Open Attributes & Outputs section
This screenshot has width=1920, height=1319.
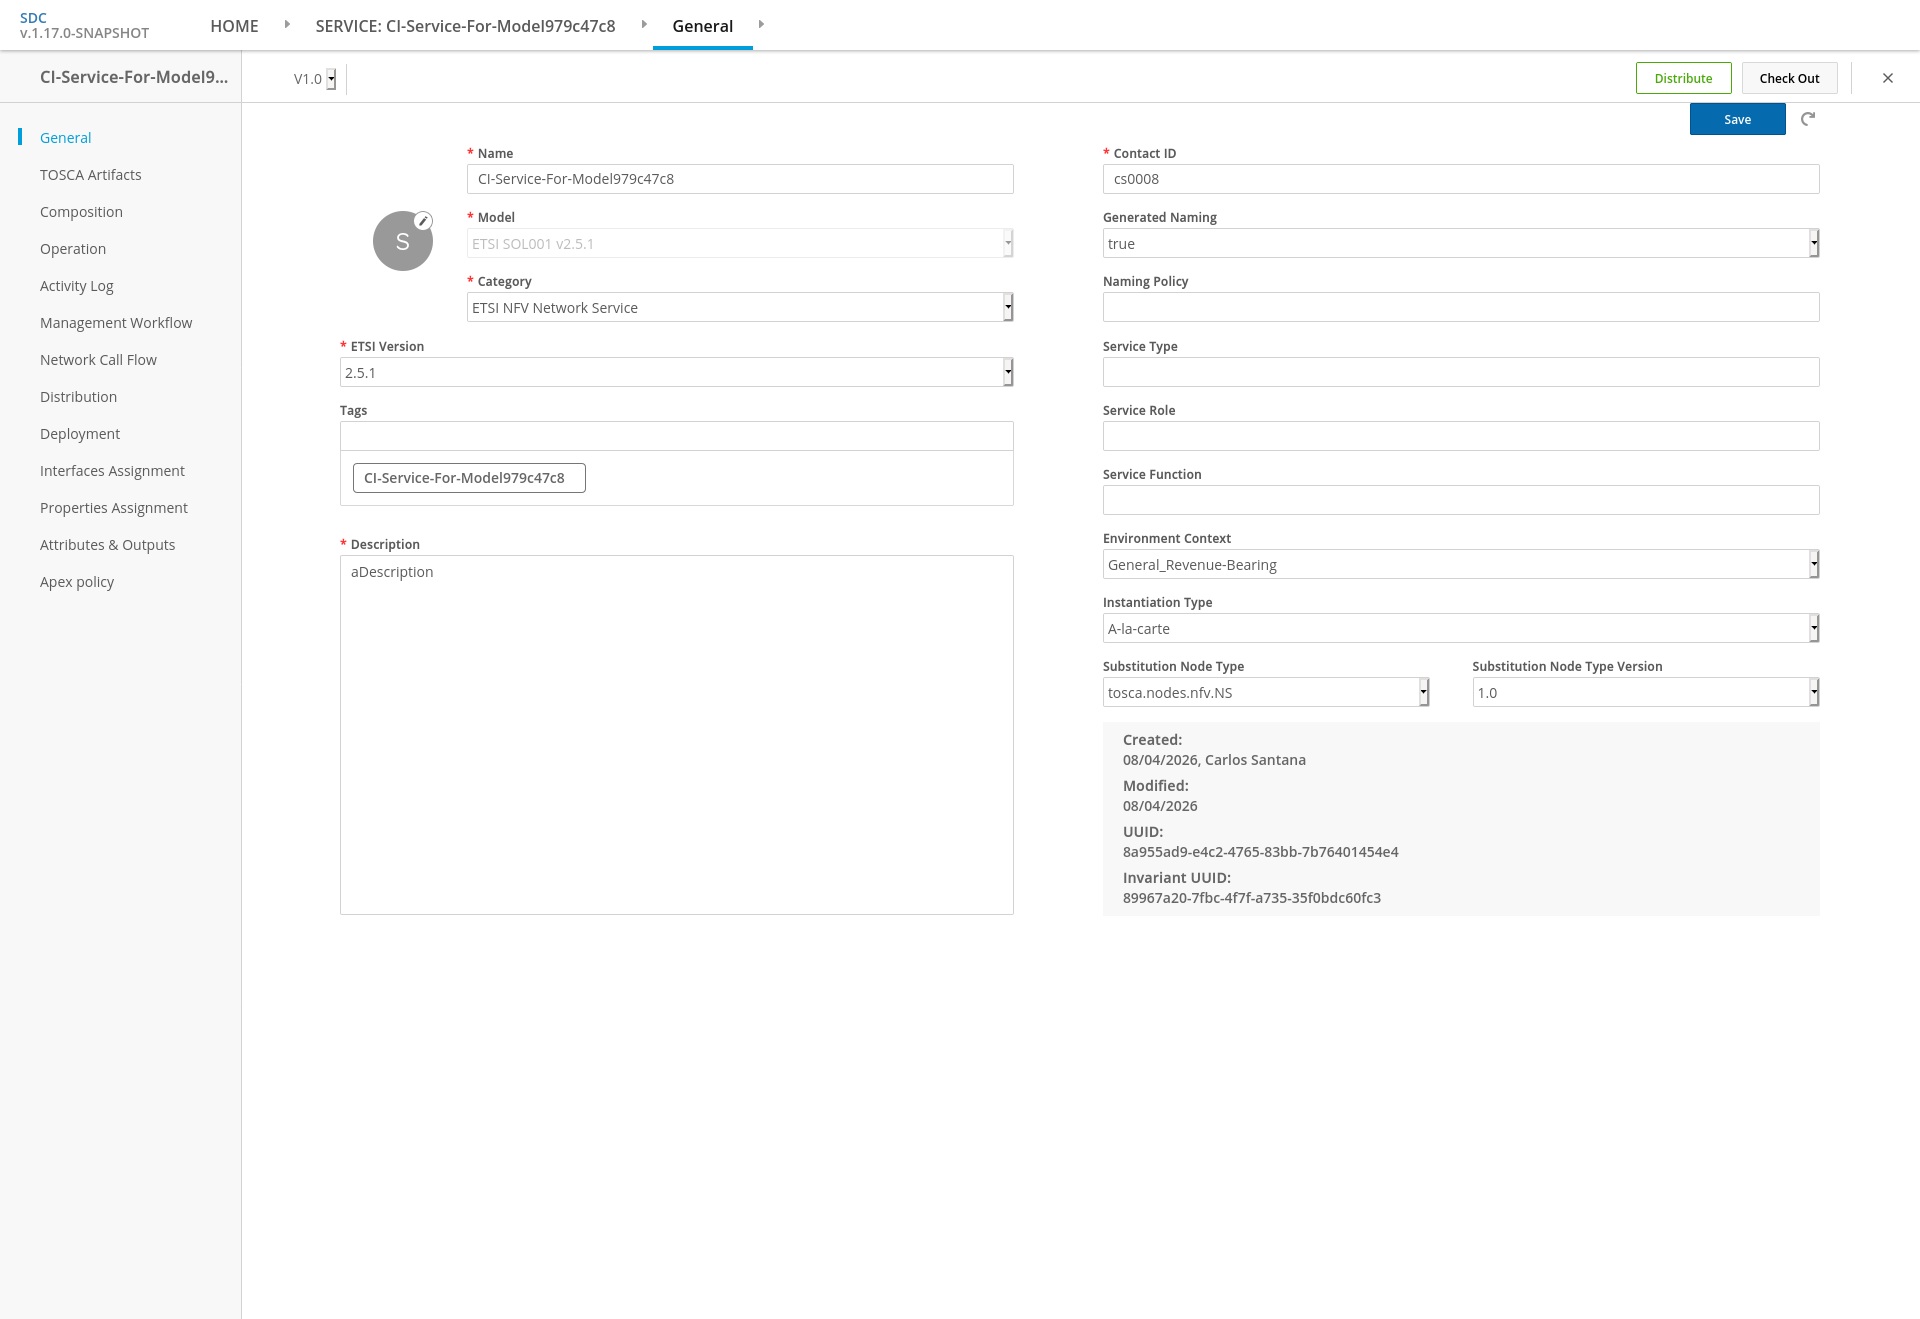tap(107, 545)
